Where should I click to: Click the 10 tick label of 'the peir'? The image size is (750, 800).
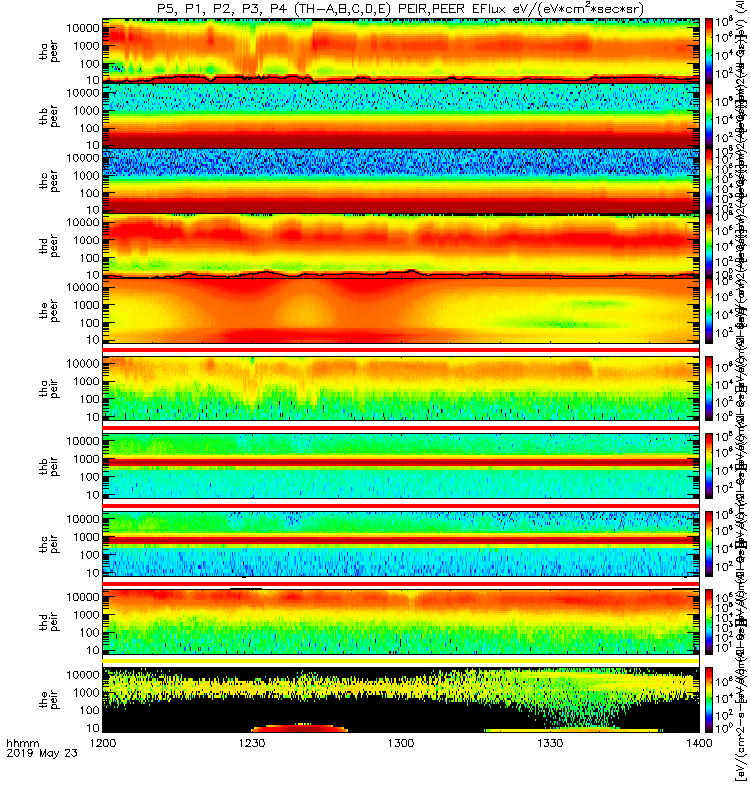[93, 728]
